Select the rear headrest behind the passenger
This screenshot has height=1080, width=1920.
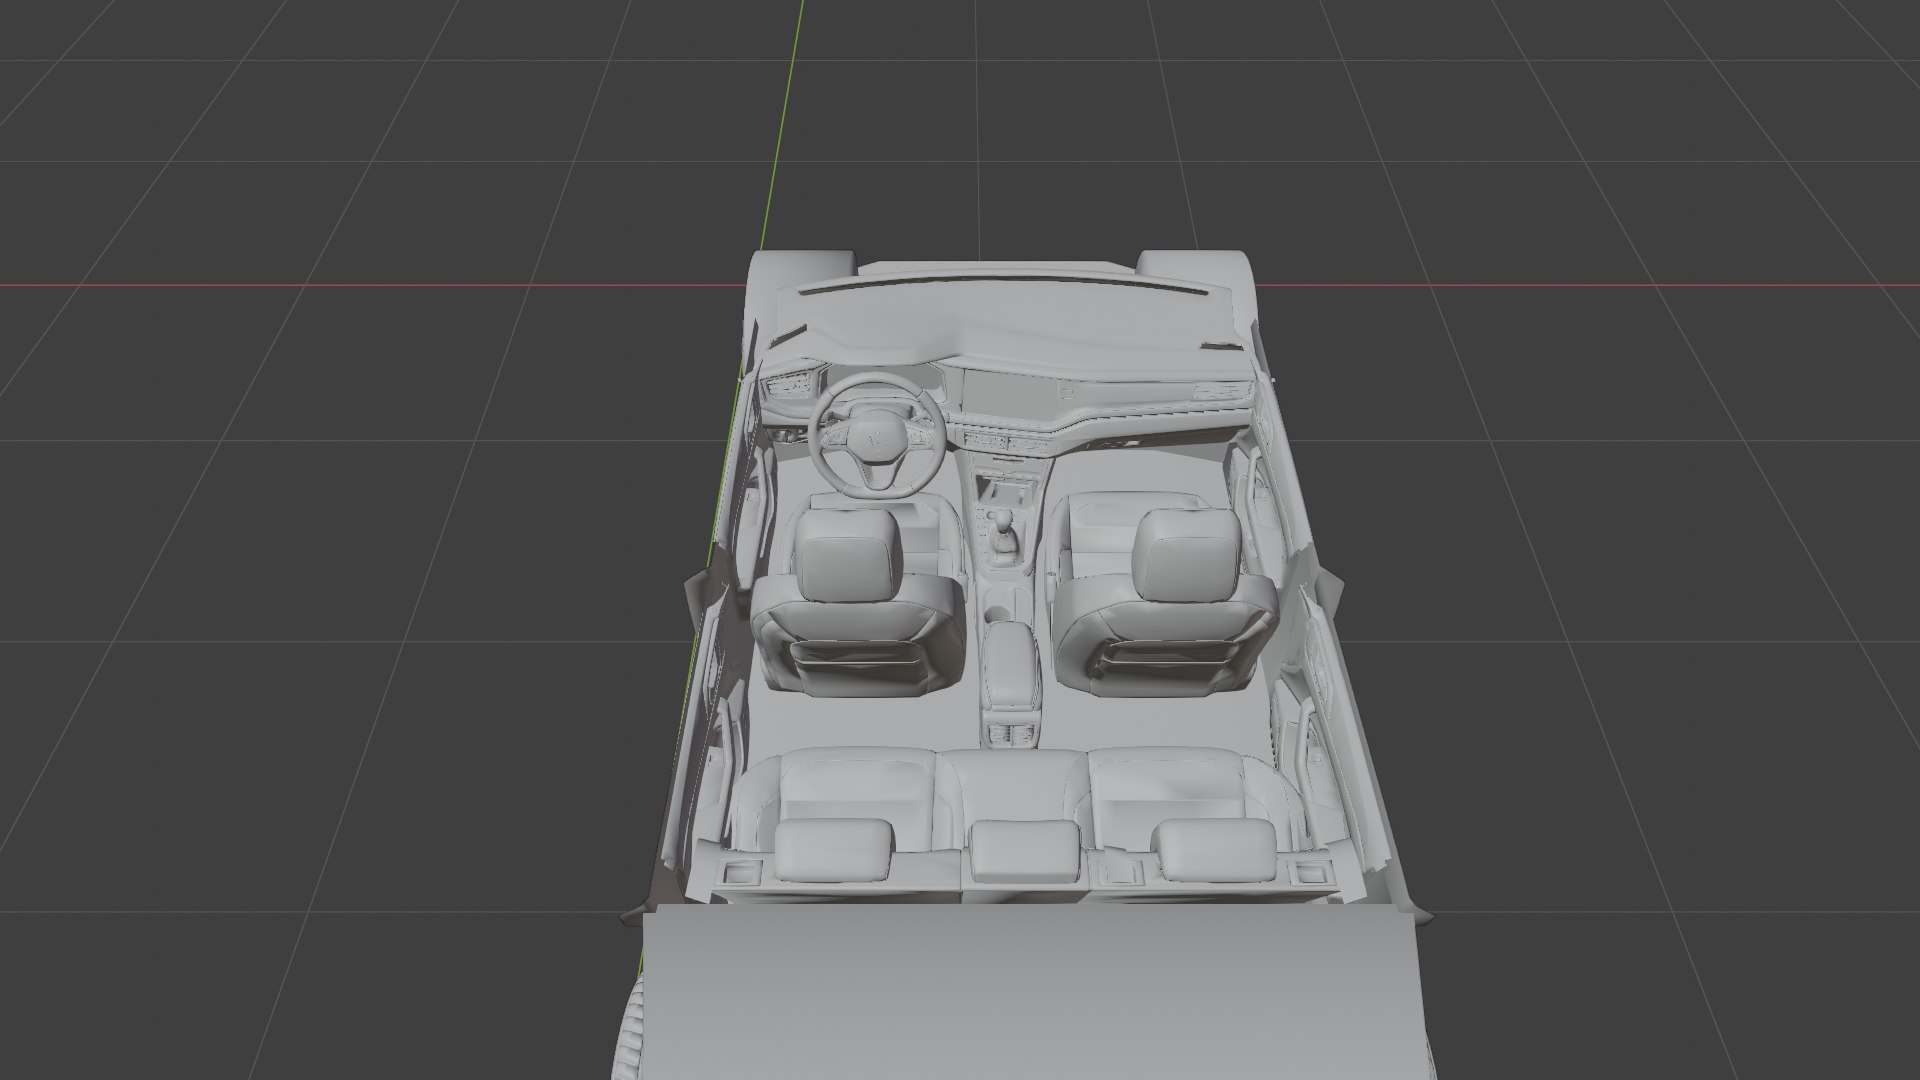pos(1217,850)
